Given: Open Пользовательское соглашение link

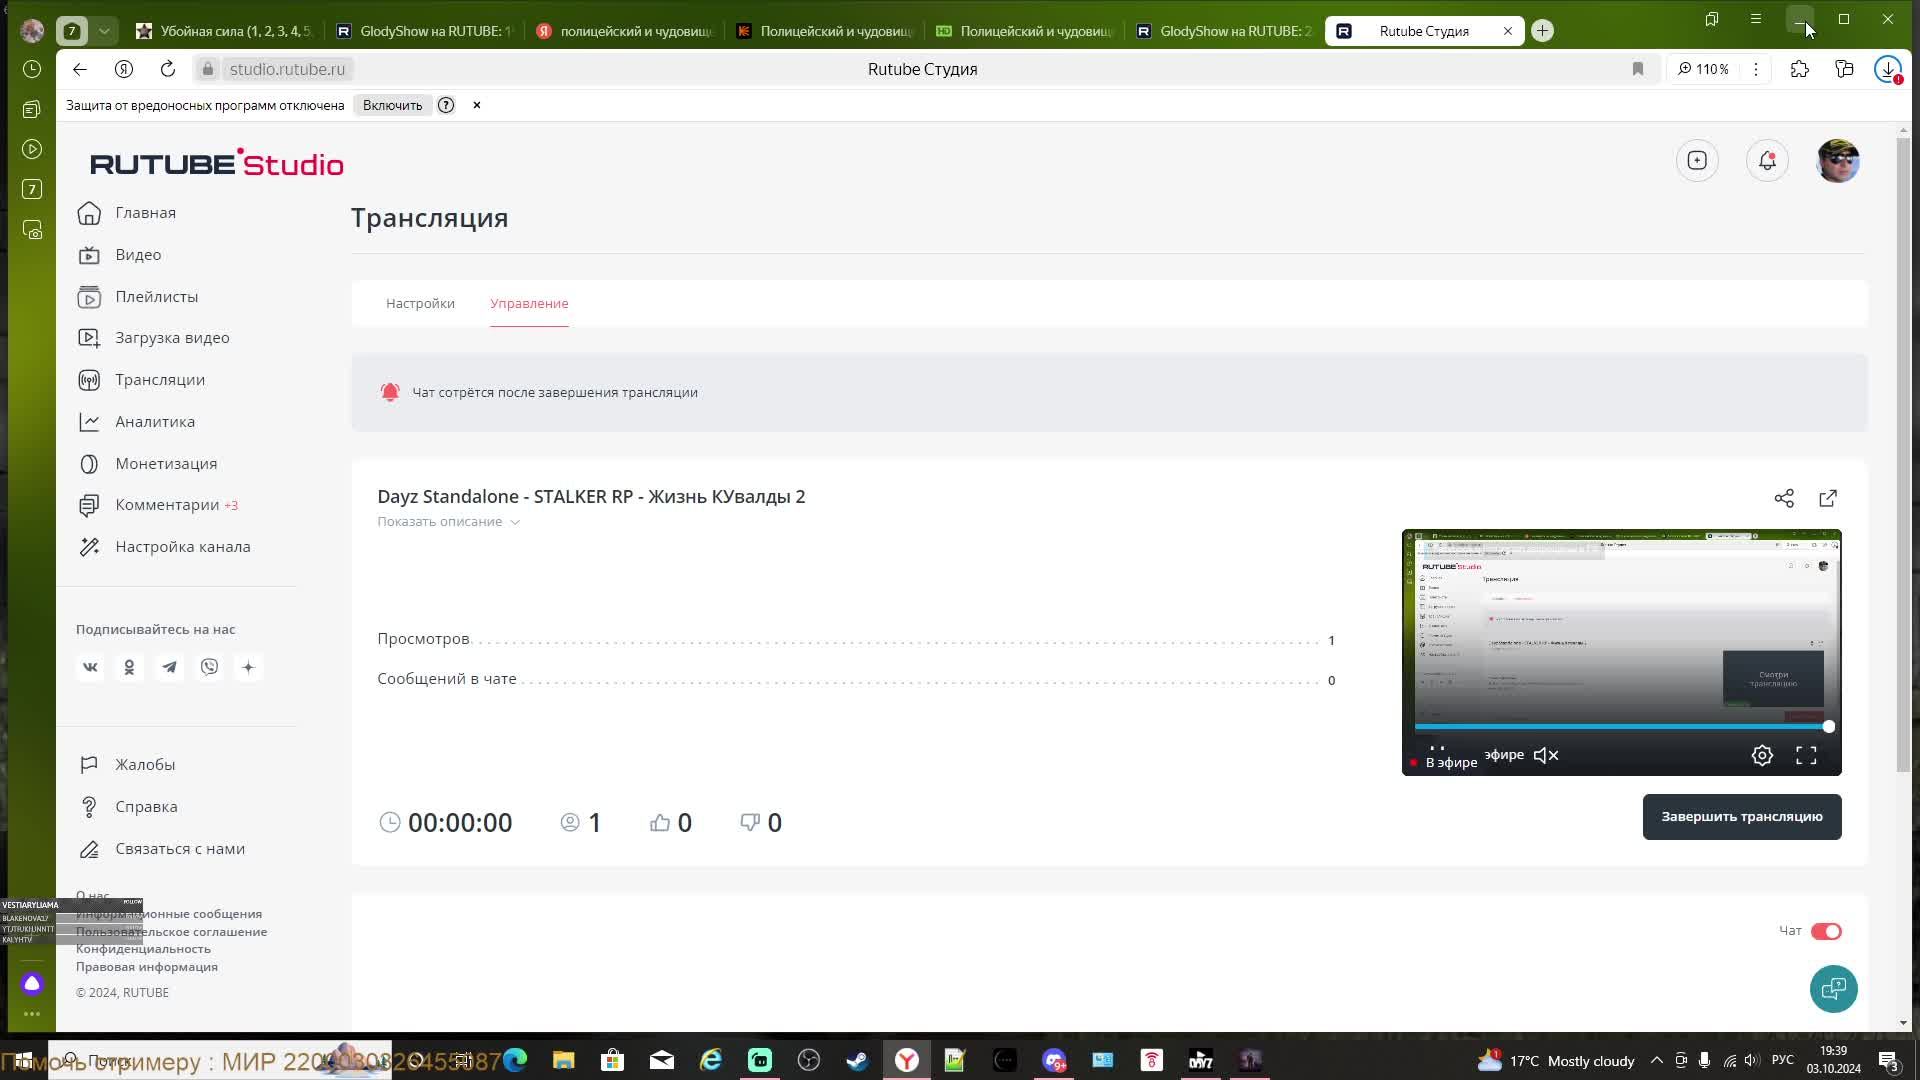Looking at the screenshot, I should pos(172,932).
